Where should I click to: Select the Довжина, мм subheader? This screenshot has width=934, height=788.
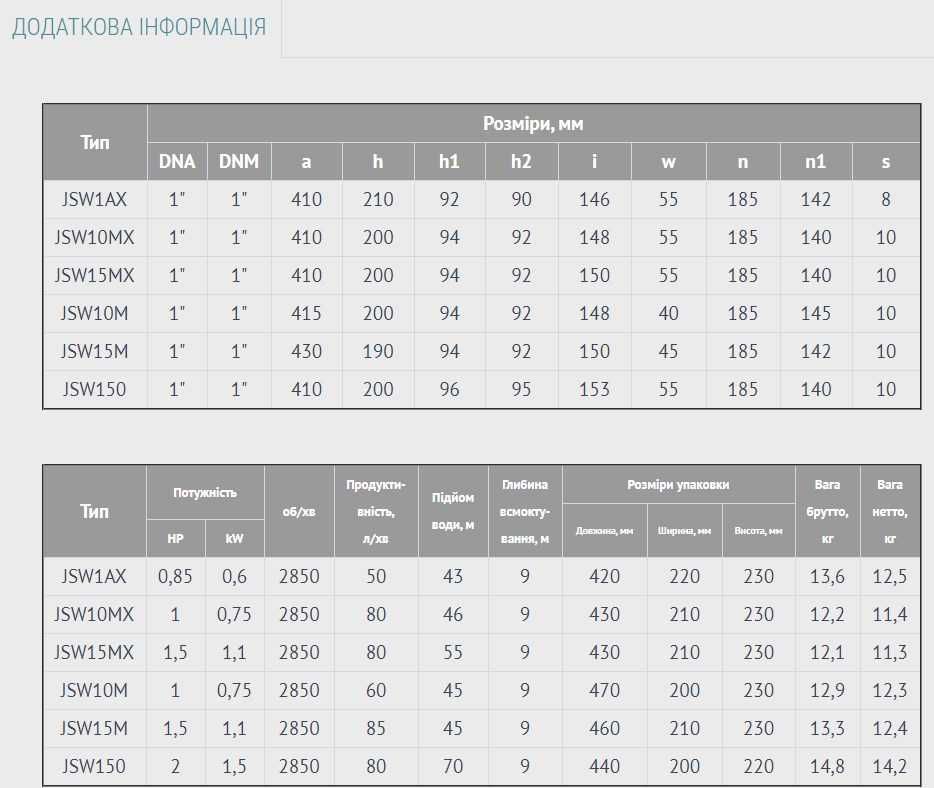[x=605, y=531]
